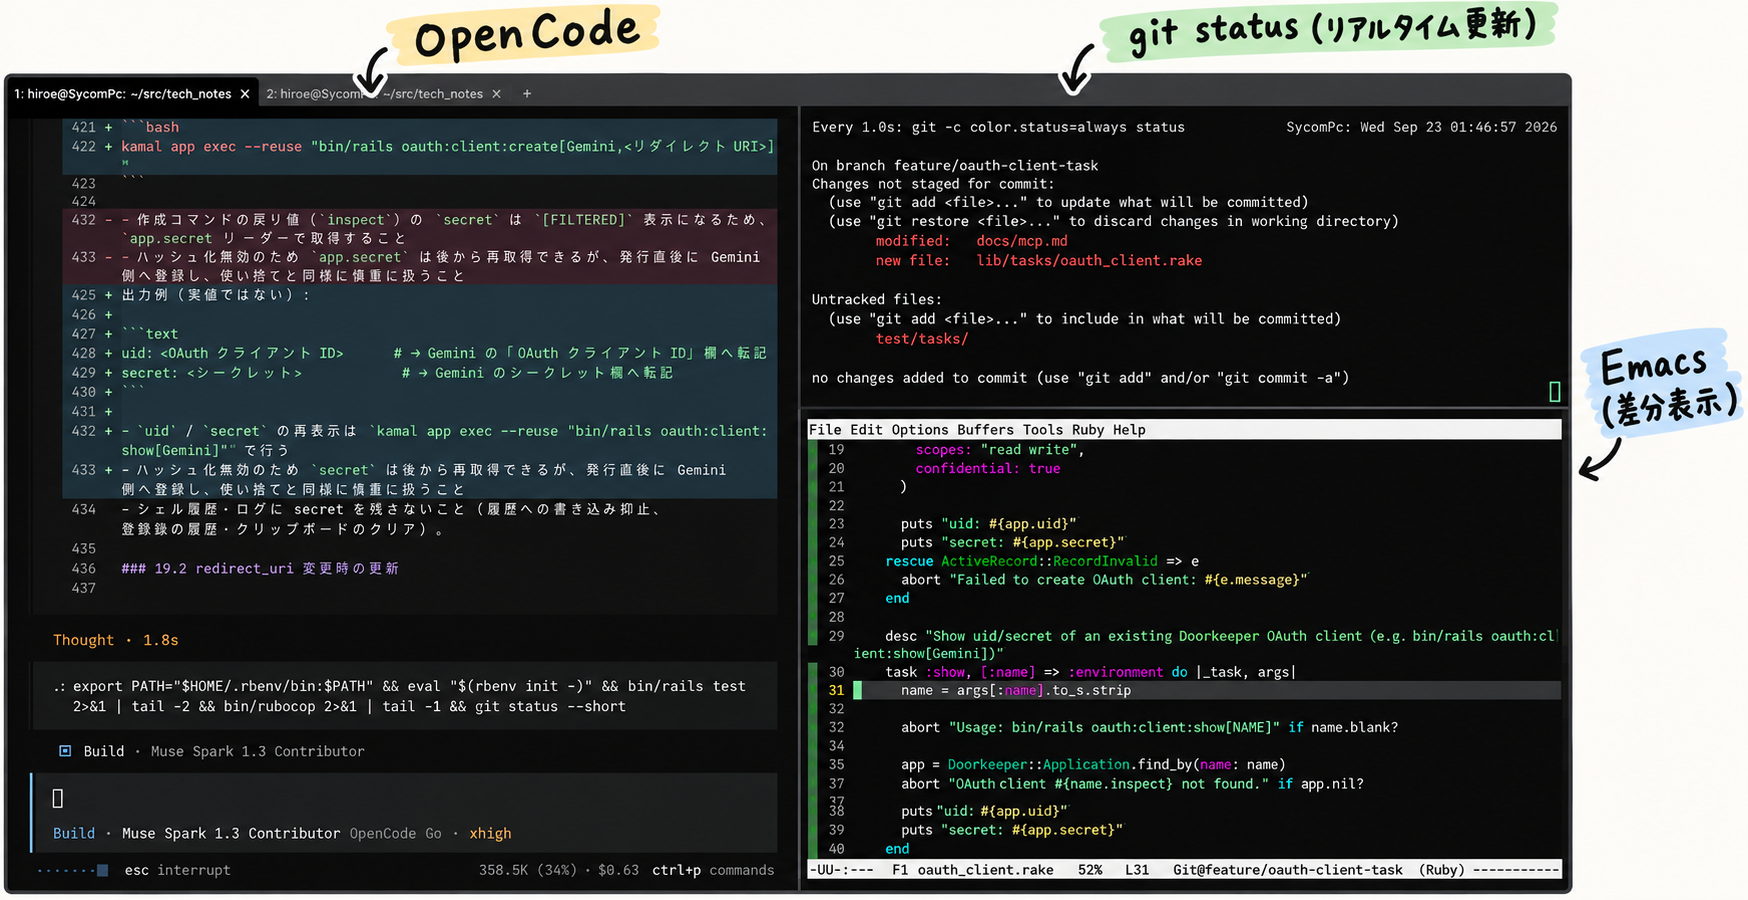Click 'no changes added to commit' line
This screenshot has width=1748, height=900.
[x=1080, y=378]
